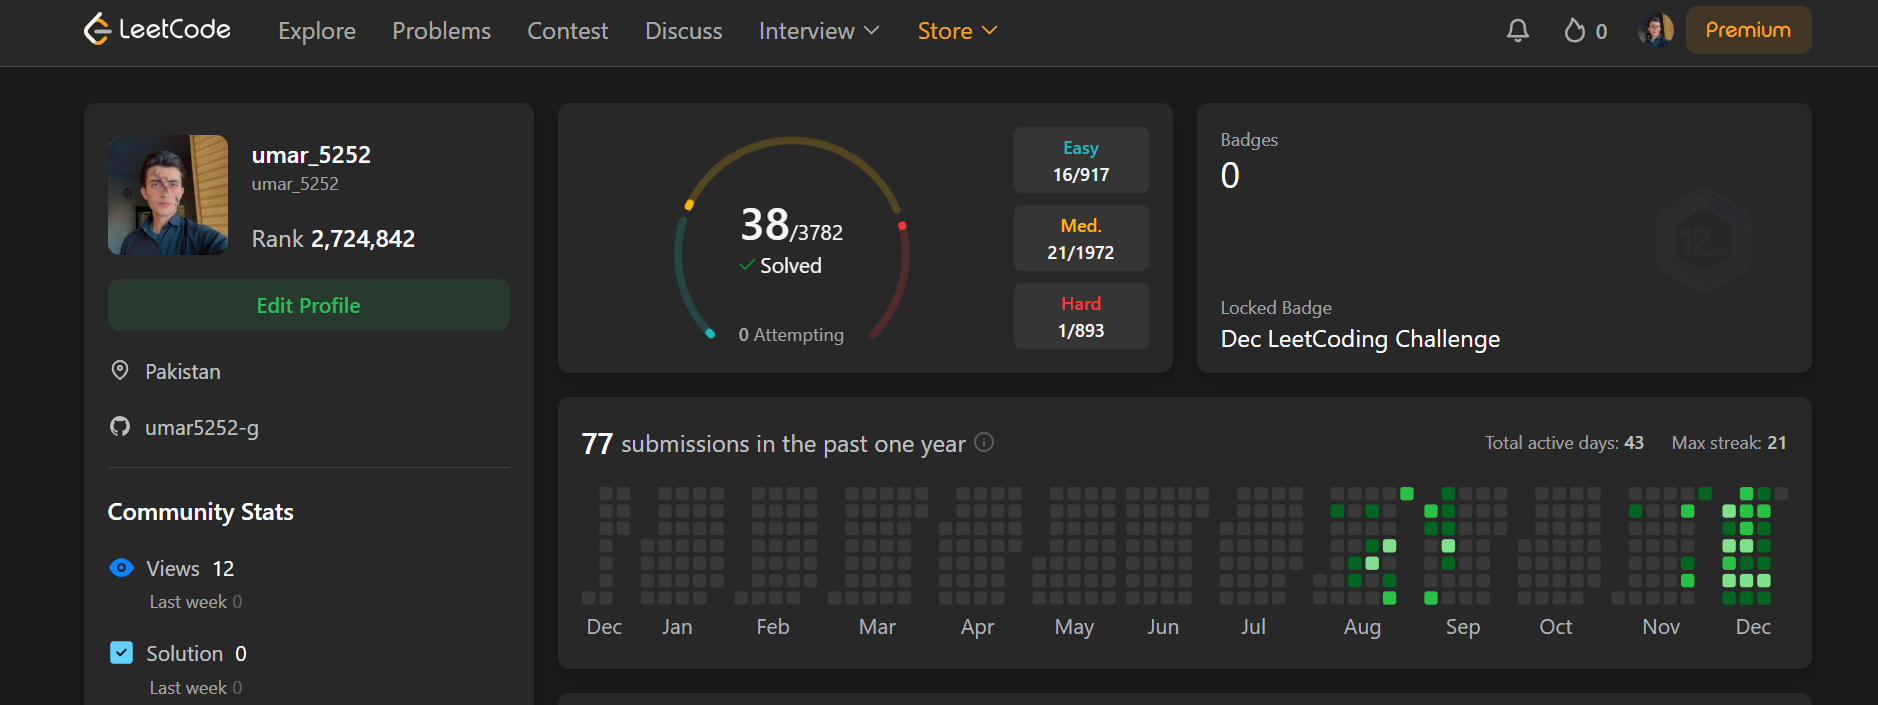Open the notifications bell
Image resolution: width=1878 pixels, height=705 pixels.
pyautogui.click(x=1517, y=31)
